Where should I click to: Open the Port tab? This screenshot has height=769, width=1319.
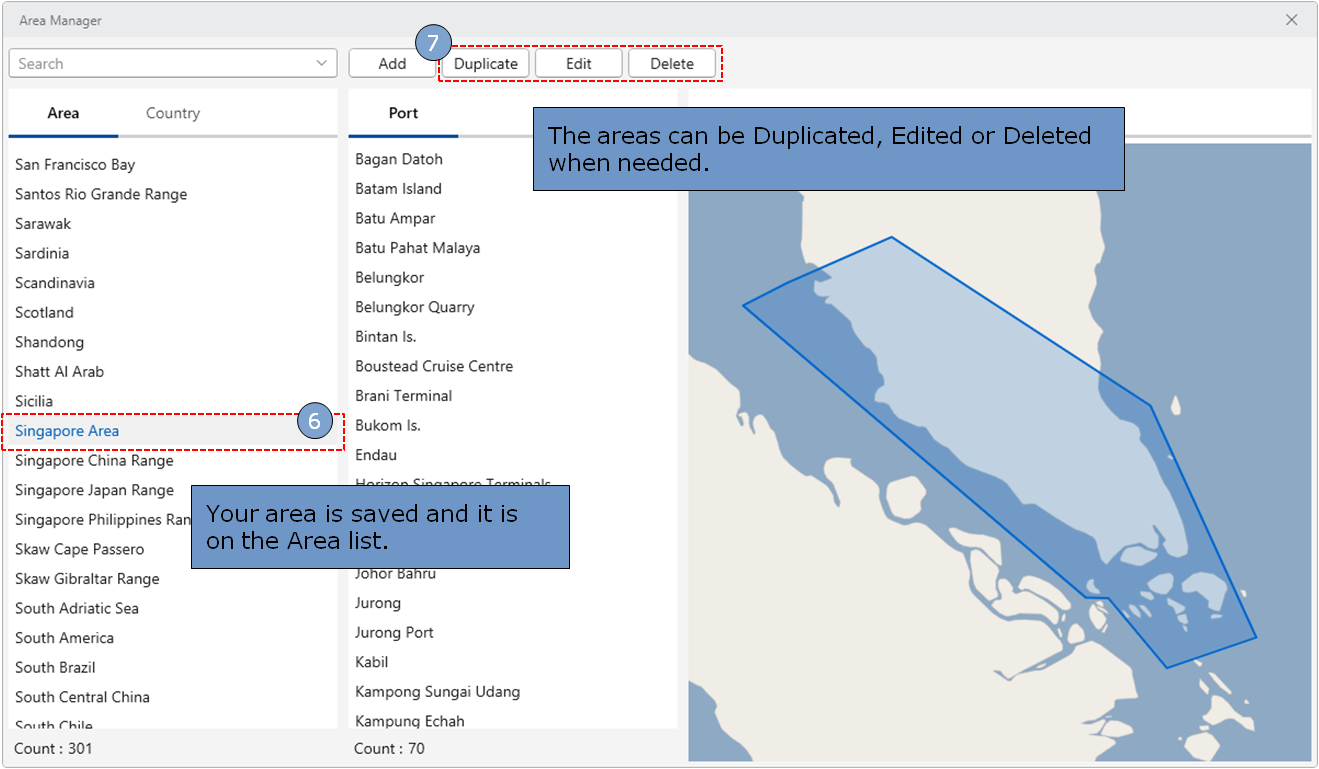click(x=403, y=113)
